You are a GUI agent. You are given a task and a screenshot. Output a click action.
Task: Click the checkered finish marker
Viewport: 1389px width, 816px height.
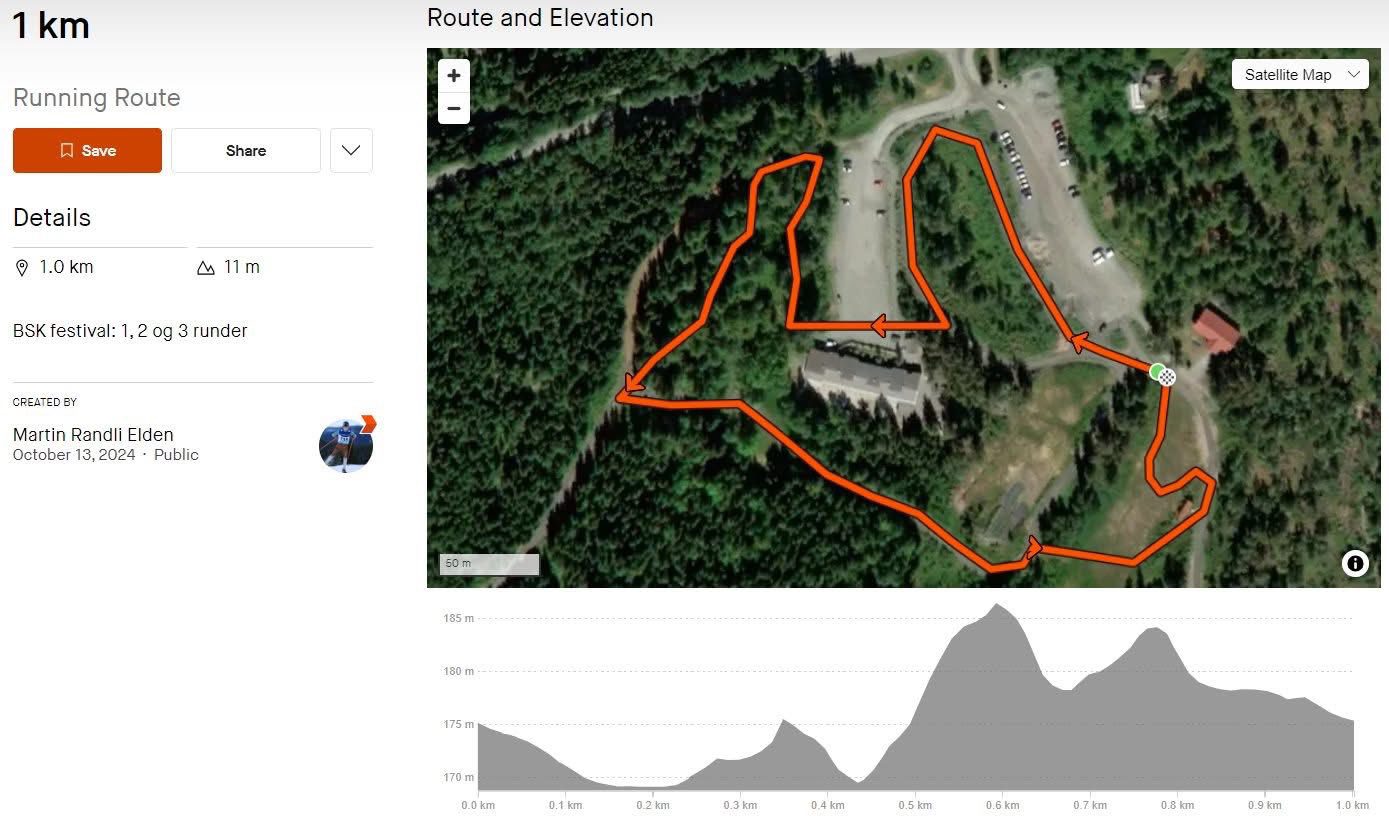(x=1167, y=377)
